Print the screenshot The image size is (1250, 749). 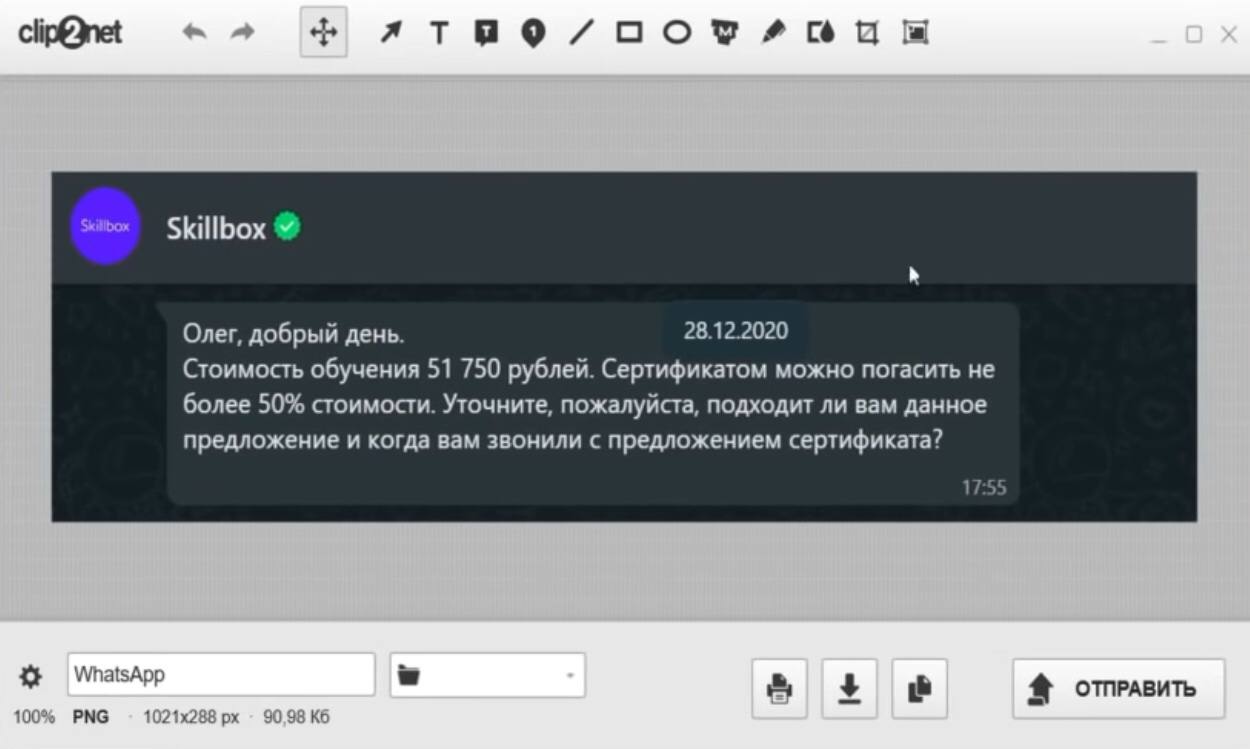[779, 689]
